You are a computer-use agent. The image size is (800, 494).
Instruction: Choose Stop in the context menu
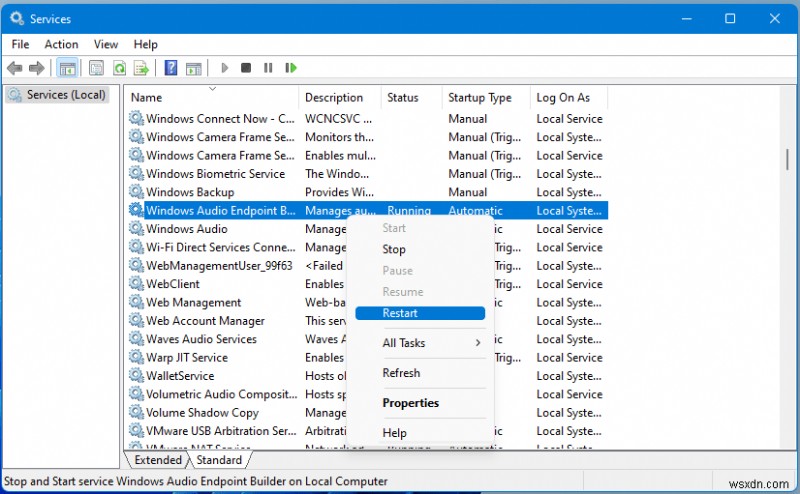click(420, 250)
